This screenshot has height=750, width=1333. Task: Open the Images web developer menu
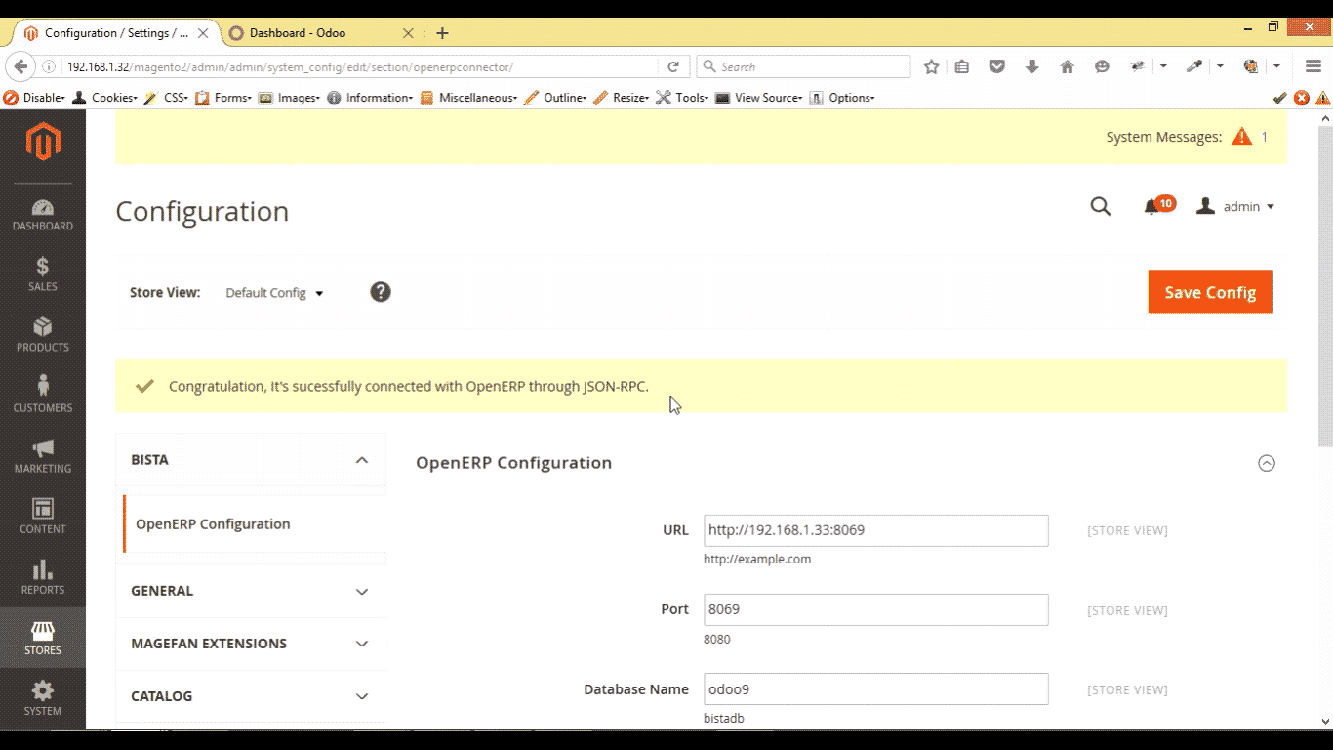point(289,98)
